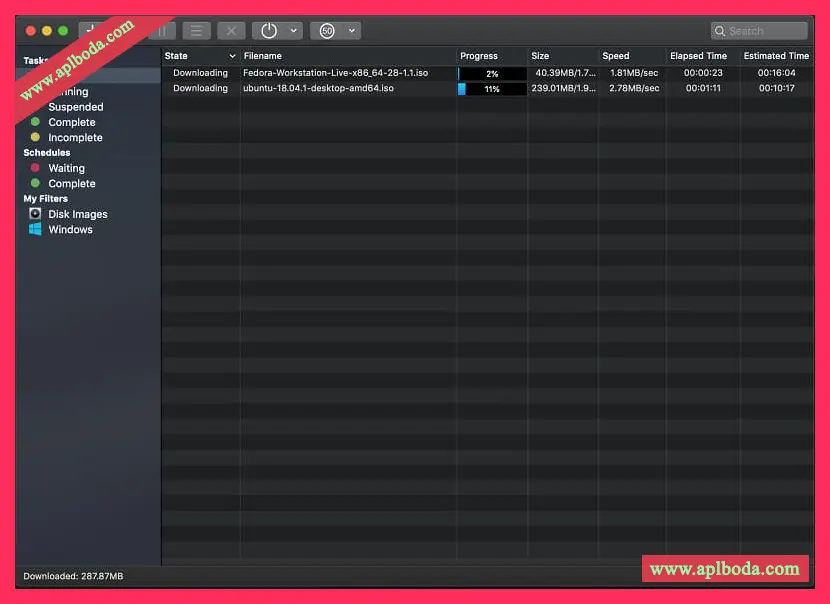Click the yellow dot beside Incomplete

coord(35,137)
